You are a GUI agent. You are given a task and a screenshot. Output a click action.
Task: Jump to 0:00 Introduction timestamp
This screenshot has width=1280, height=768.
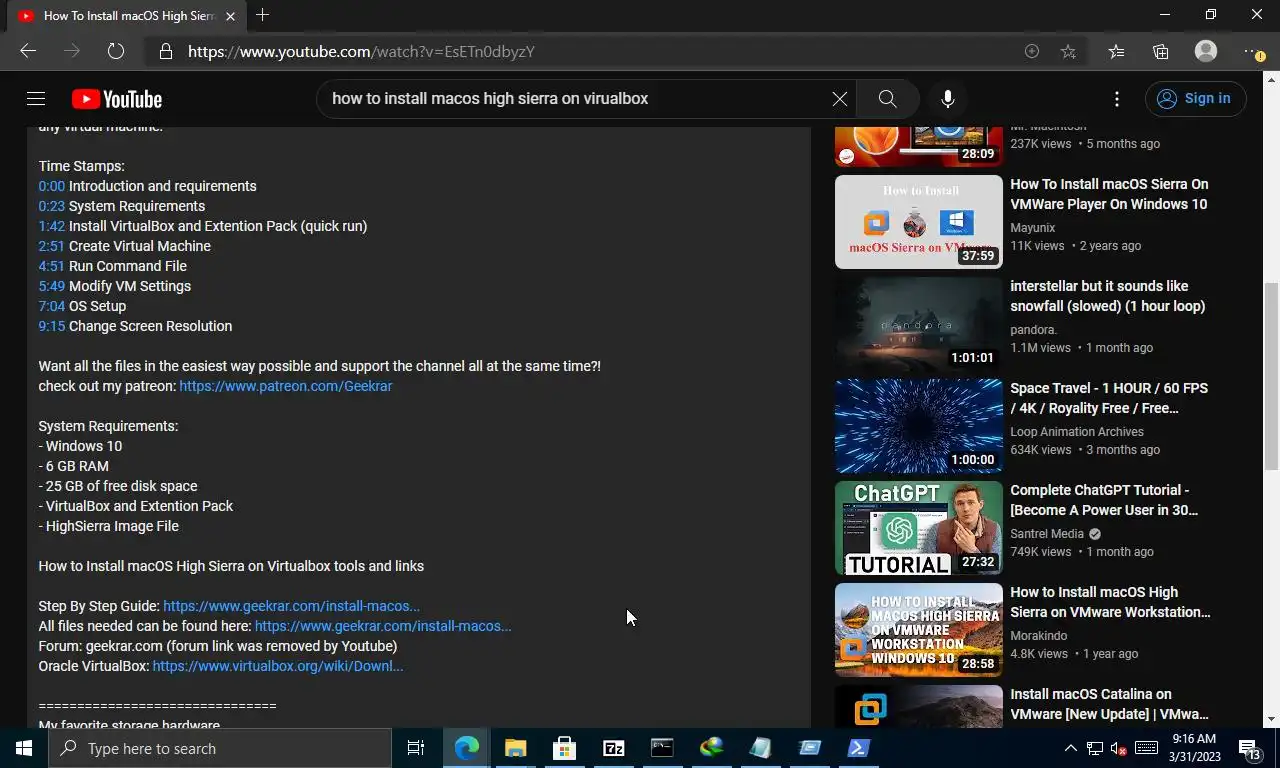point(51,186)
